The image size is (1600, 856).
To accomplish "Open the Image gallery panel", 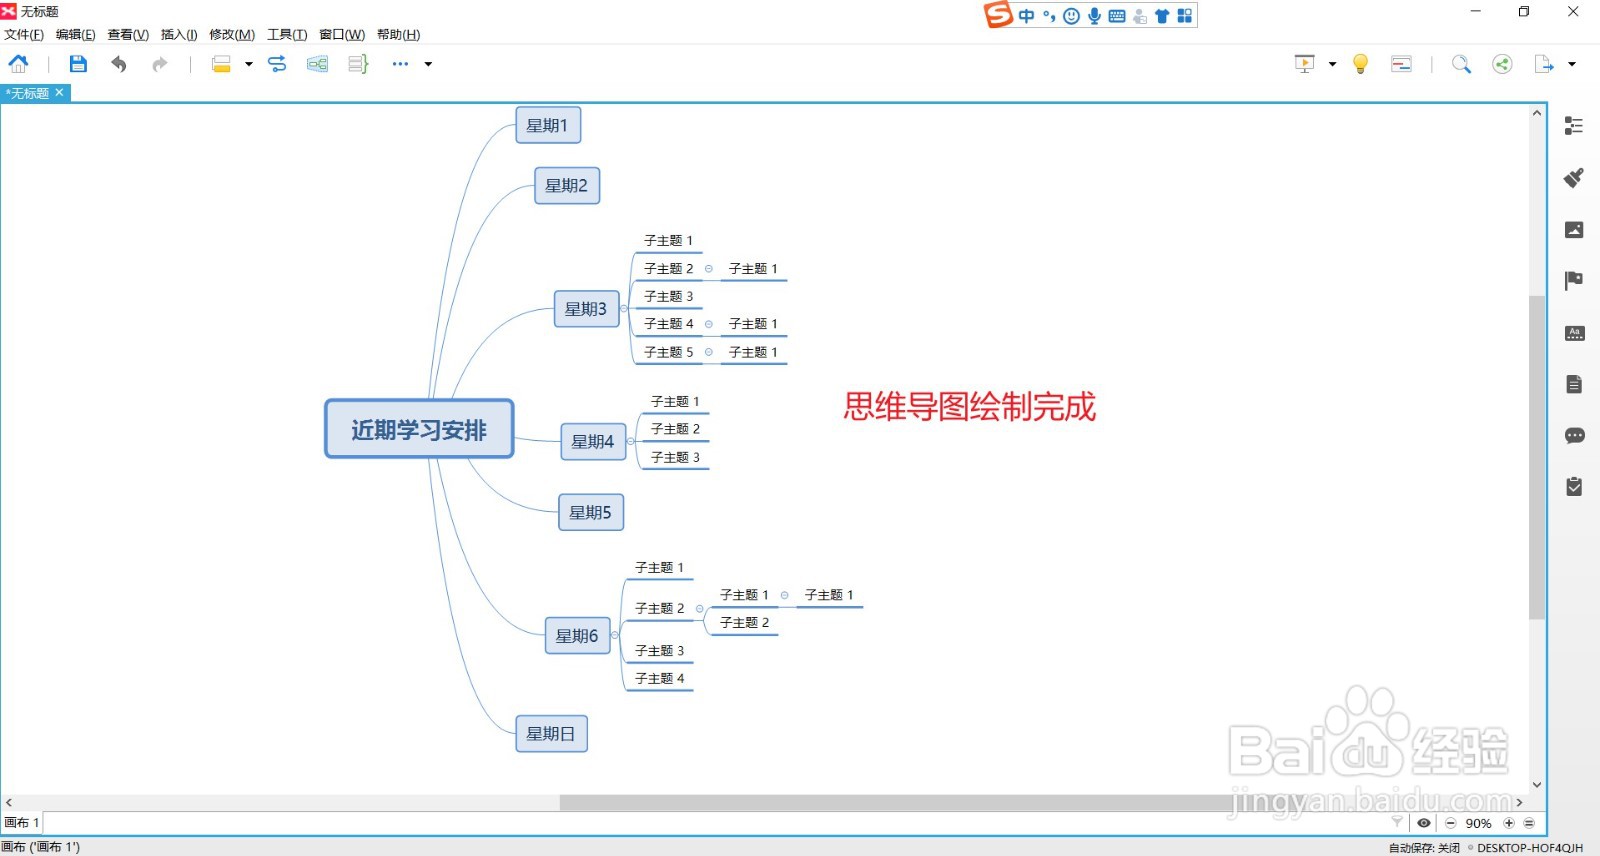I will (1574, 229).
